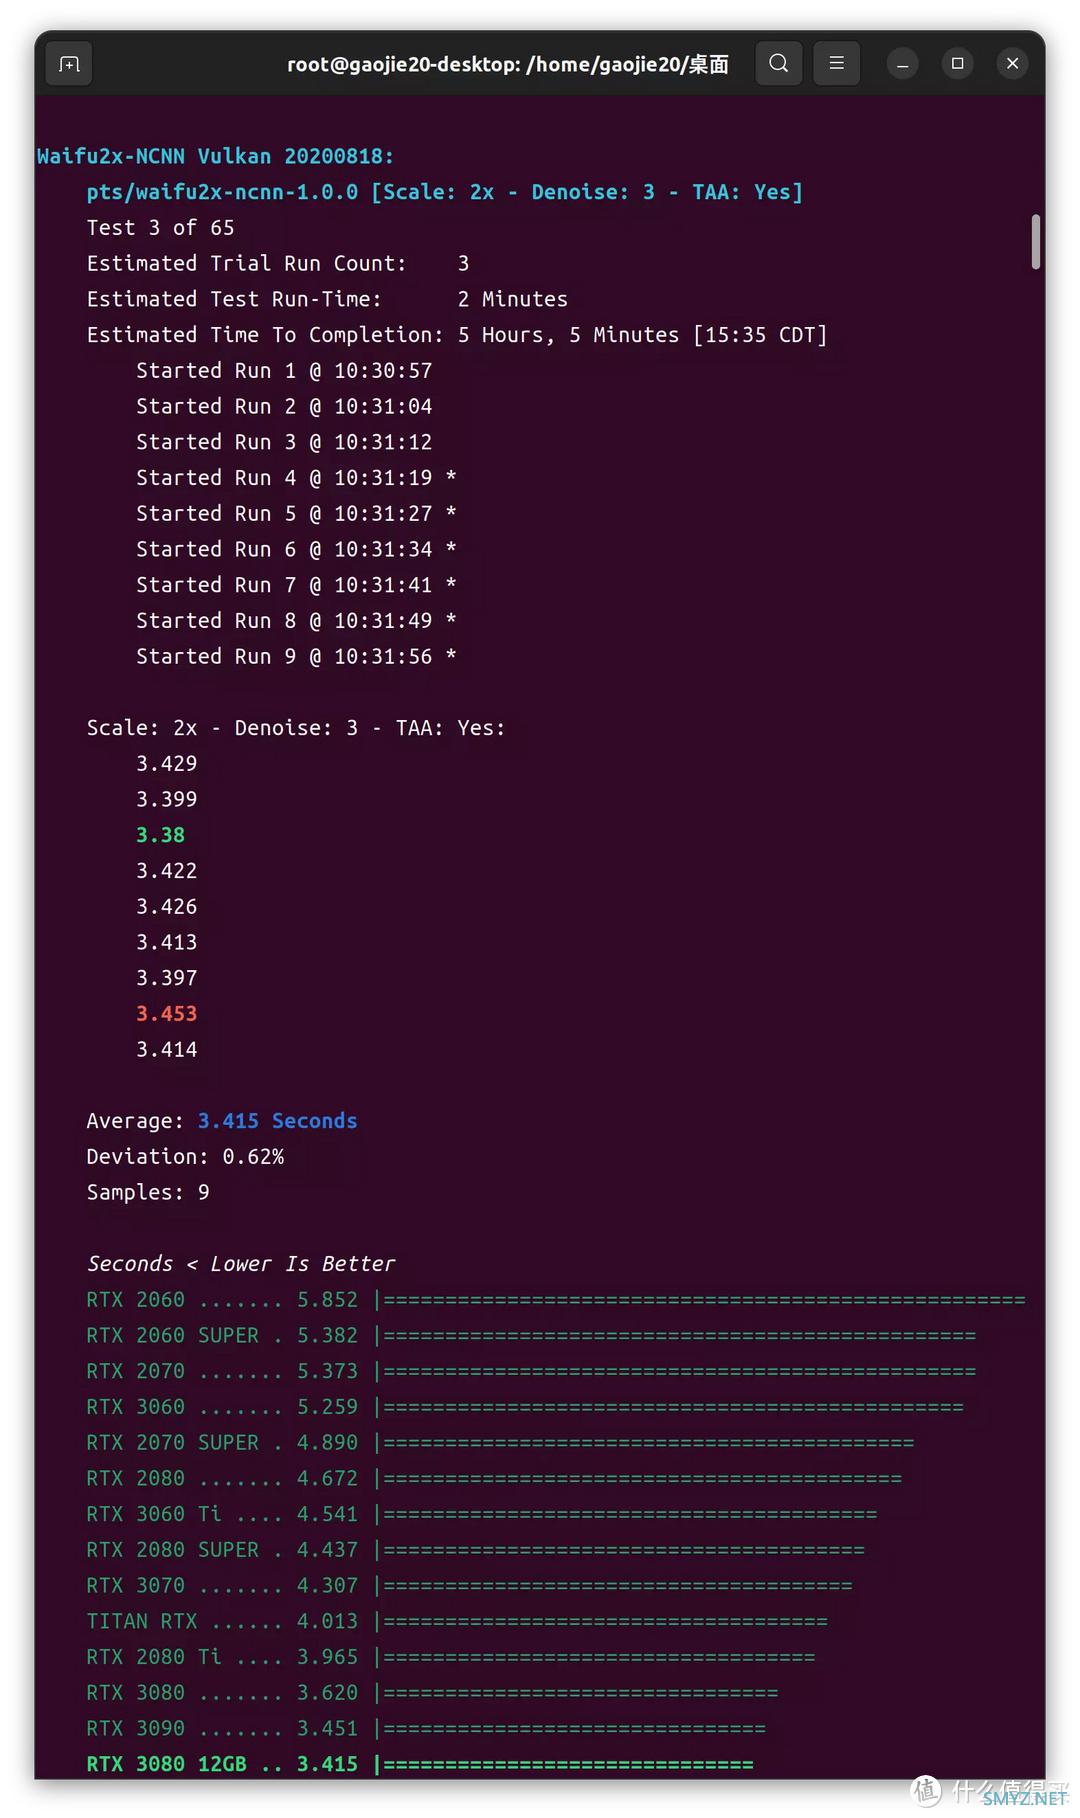Click the red 3.453 worst result
The width and height of the screenshot is (1080, 1818).
167,1013
